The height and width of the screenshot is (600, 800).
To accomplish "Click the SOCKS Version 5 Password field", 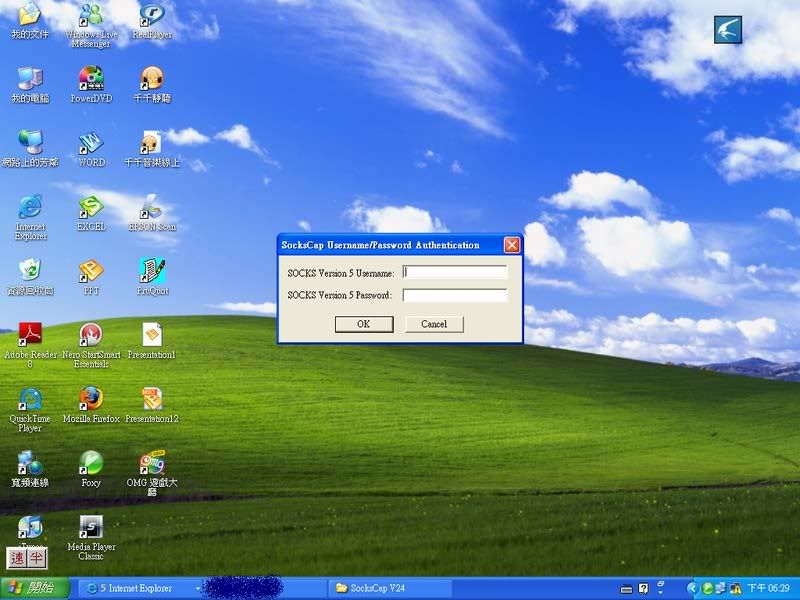I will [455, 295].
